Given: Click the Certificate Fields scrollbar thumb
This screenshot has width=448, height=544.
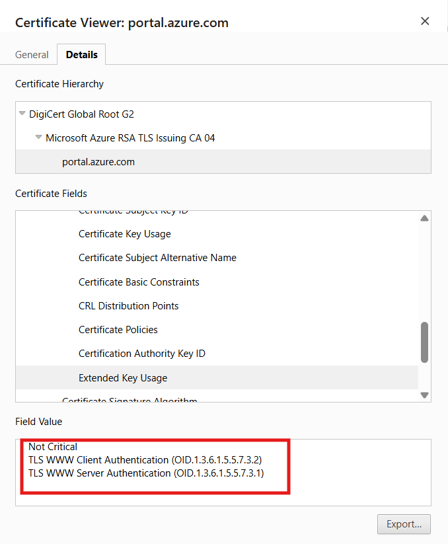Looking at the screenshot, I should coord(424,342).
